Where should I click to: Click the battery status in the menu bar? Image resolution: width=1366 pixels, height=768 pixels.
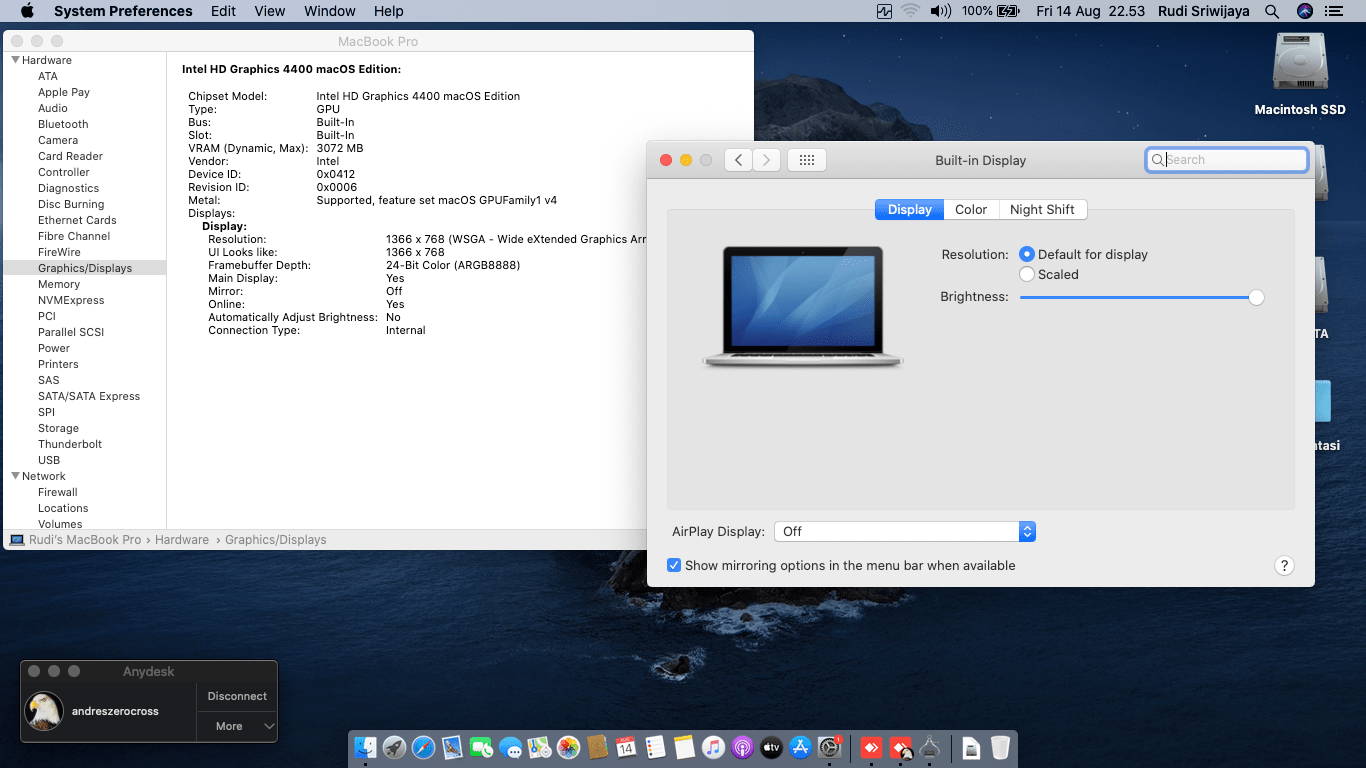pos(990,11)
